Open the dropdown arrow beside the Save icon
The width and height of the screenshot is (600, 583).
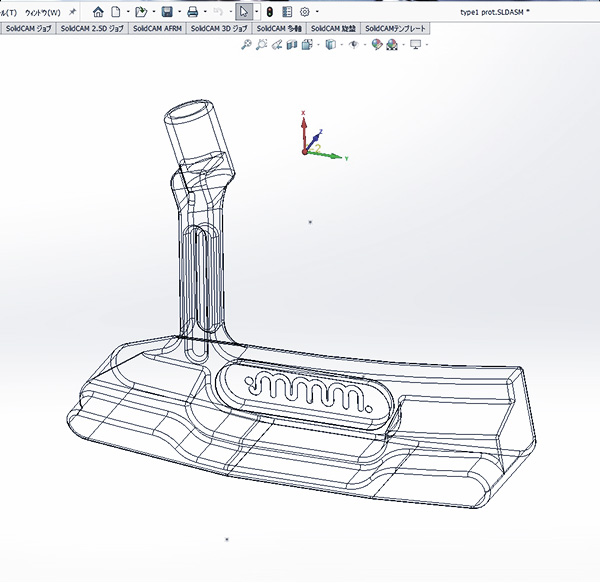tap(178, 11)
